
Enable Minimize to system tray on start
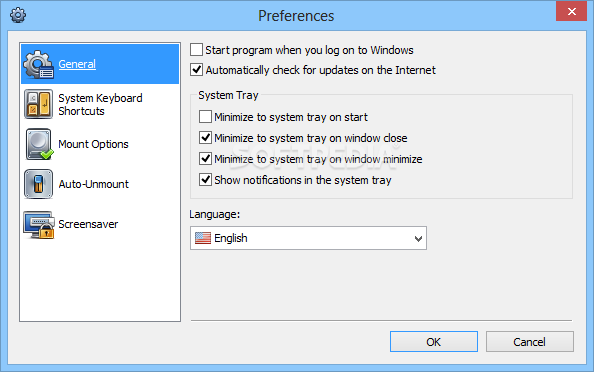205,117
